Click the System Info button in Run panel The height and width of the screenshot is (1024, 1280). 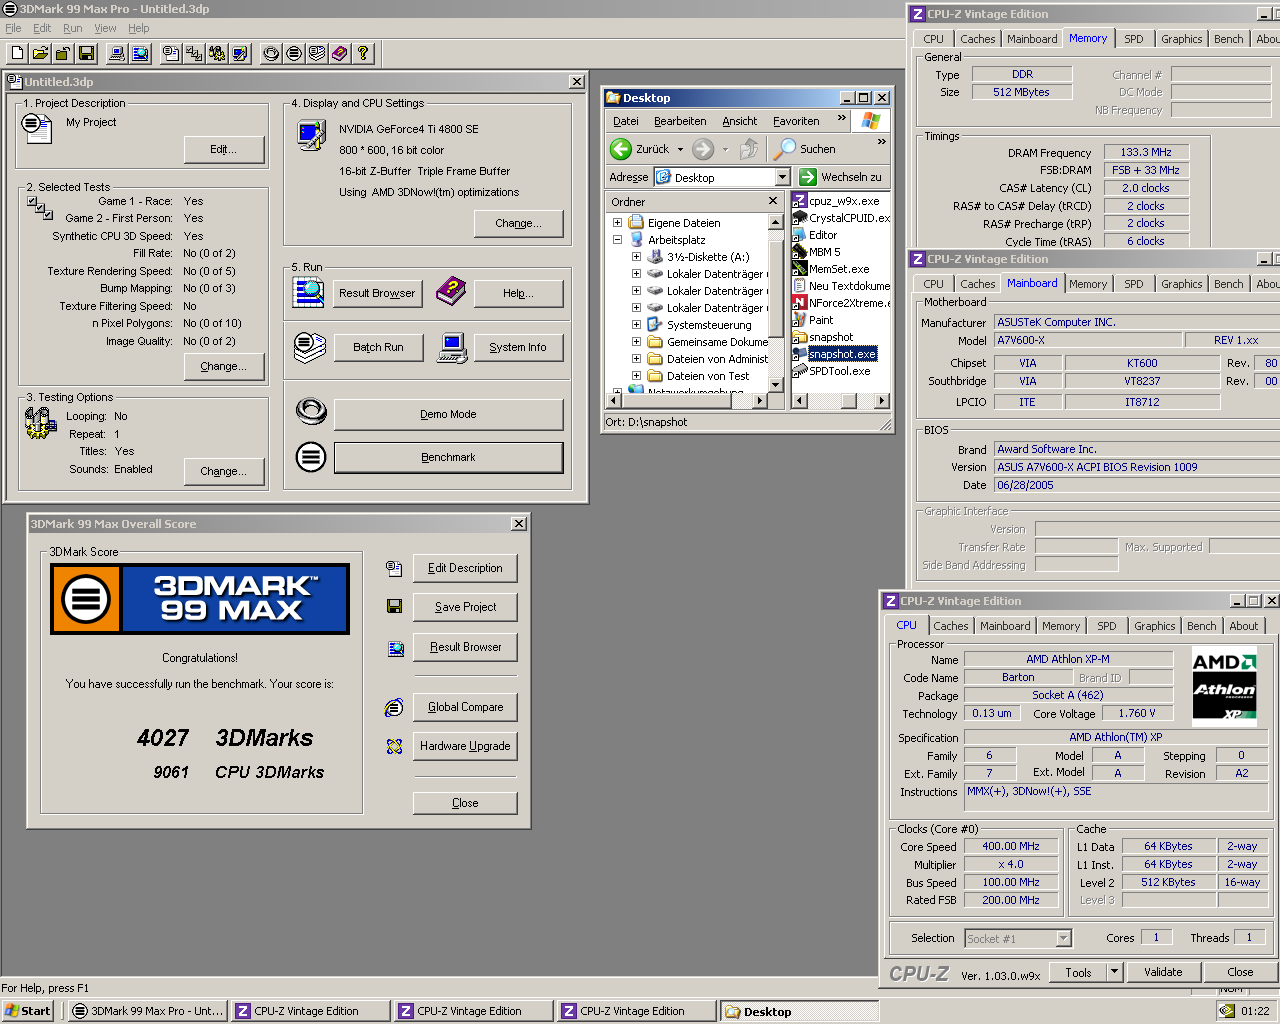[518, 347]
